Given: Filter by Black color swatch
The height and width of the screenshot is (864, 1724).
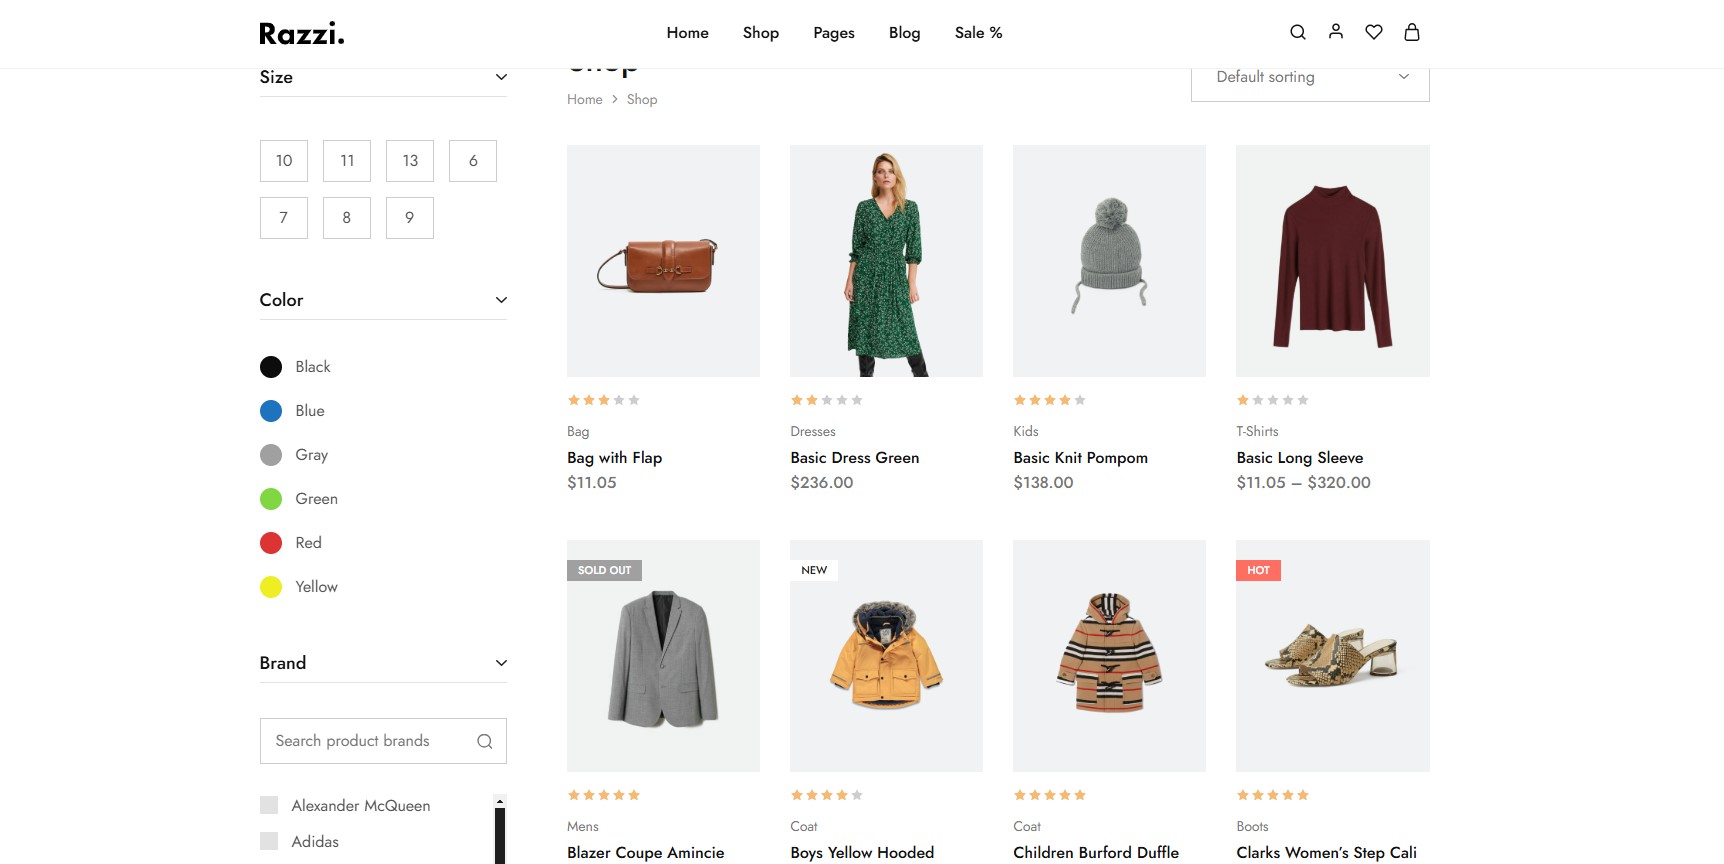Looking at the screenshot, I should click(271, 367).
